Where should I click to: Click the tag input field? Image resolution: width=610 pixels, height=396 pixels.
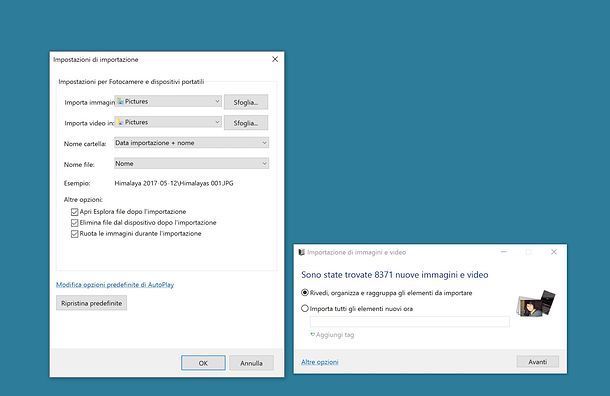click(x=410, y=322)
